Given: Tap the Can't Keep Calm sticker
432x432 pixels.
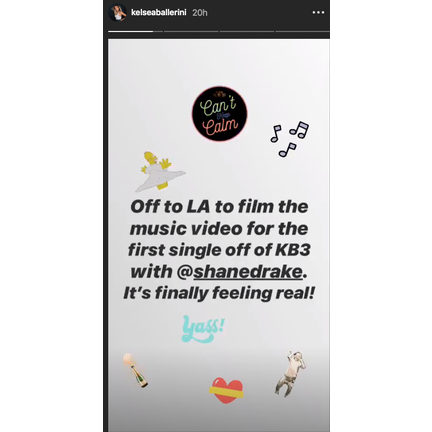Looking at the screenshot, I should tap(220, 113).
